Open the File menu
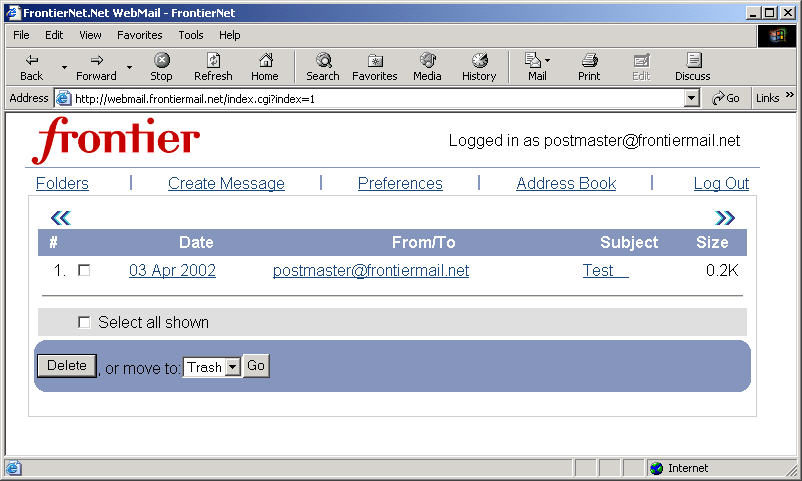 (21, 35)
